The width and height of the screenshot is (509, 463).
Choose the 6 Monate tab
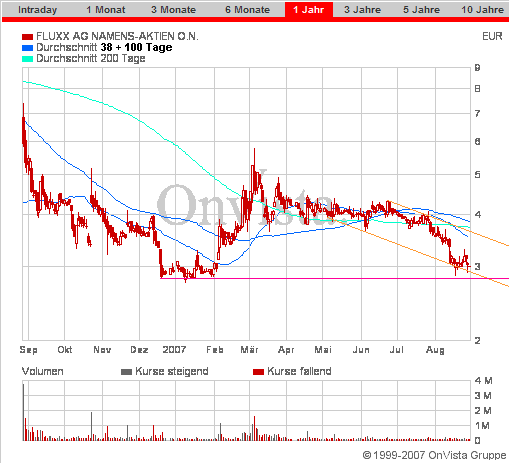point(247,10)
